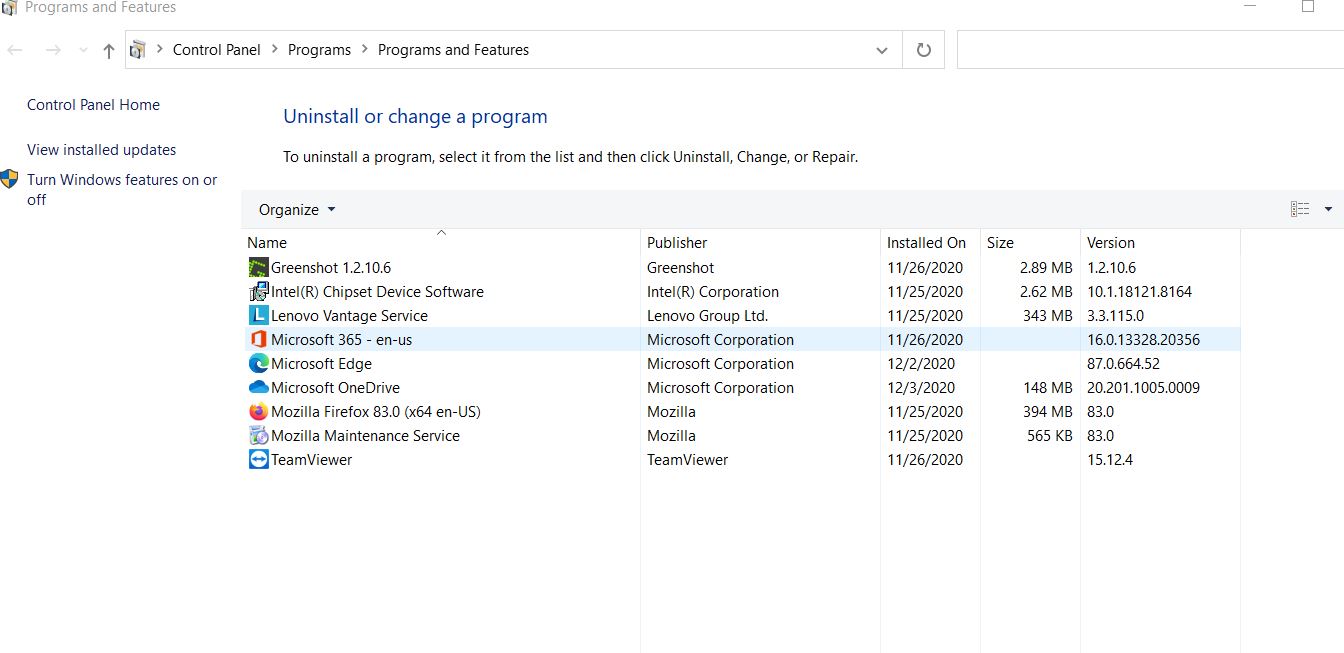This screenshot has width=1344, height=653.
Task: Click the Windows features shield icon
Action: tap(10, 180)
